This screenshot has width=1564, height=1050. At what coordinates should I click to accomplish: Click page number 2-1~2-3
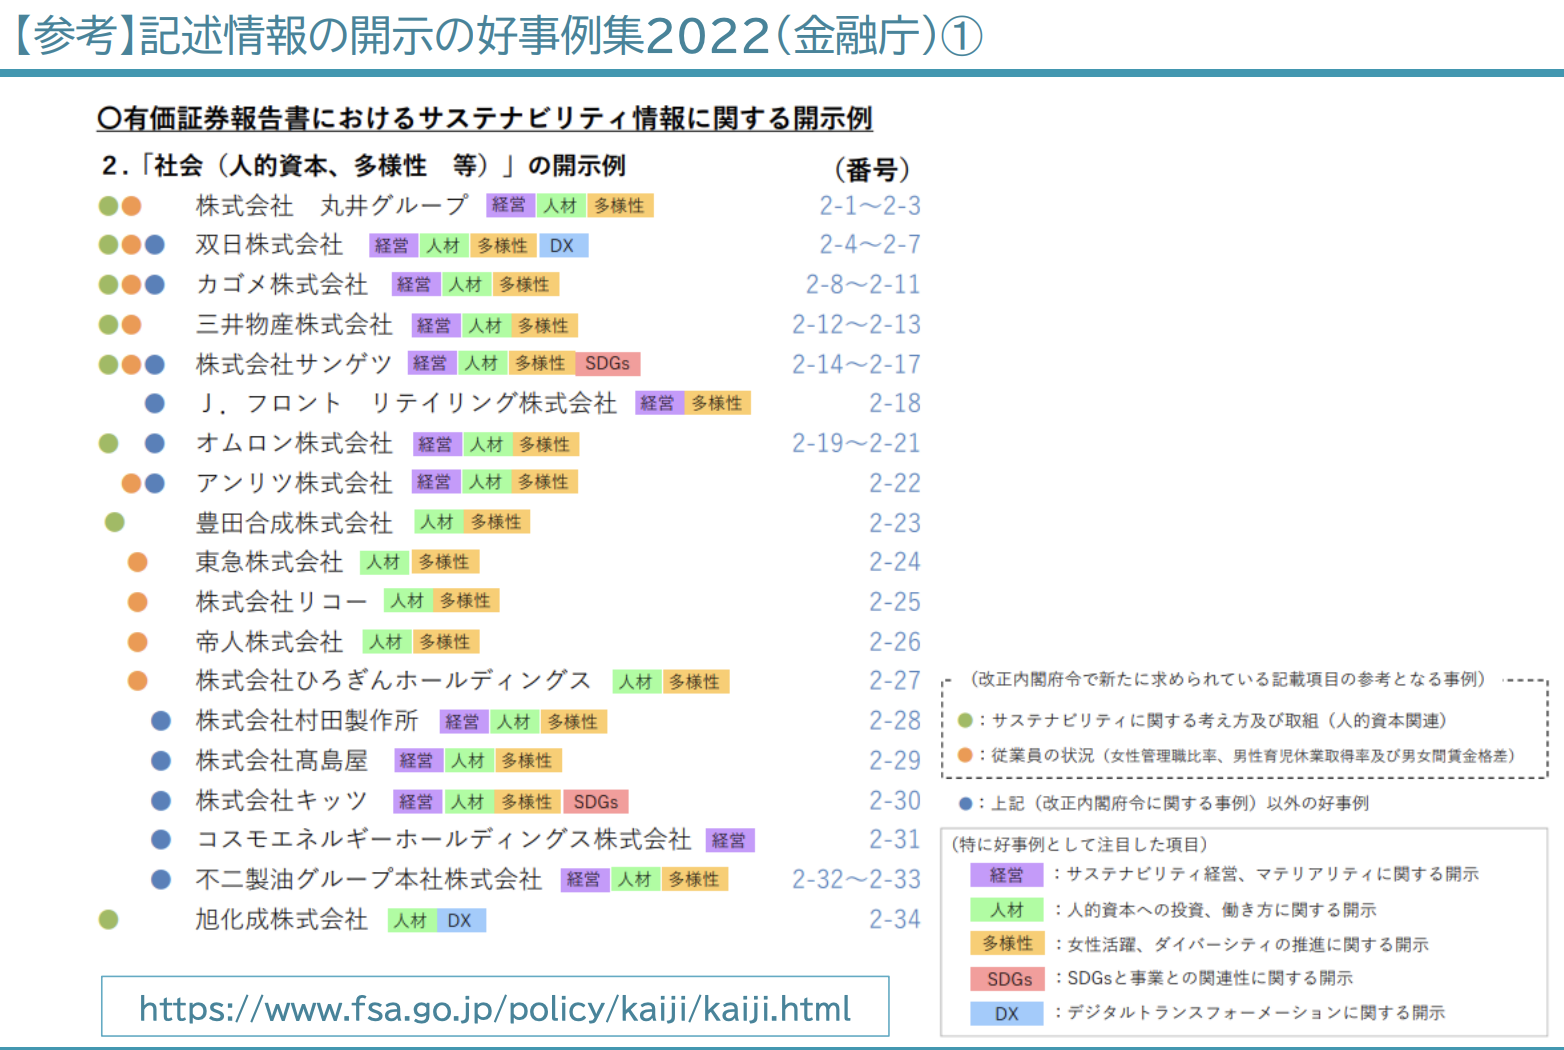tap(870, 205)
